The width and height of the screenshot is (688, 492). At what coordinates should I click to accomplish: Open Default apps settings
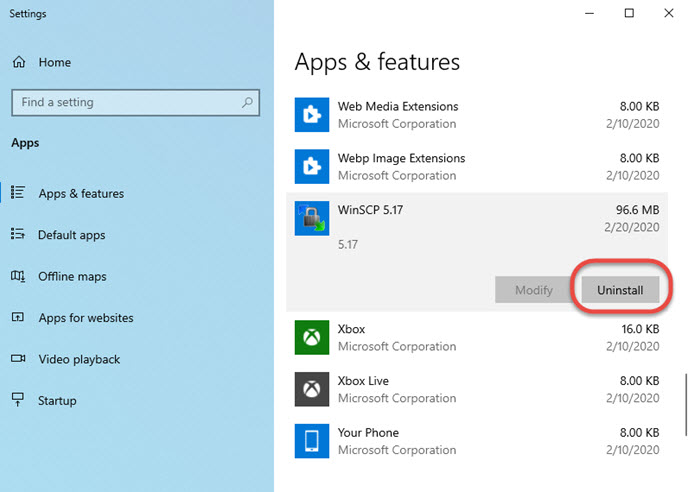pyautogui.click(x=72, y=235)
